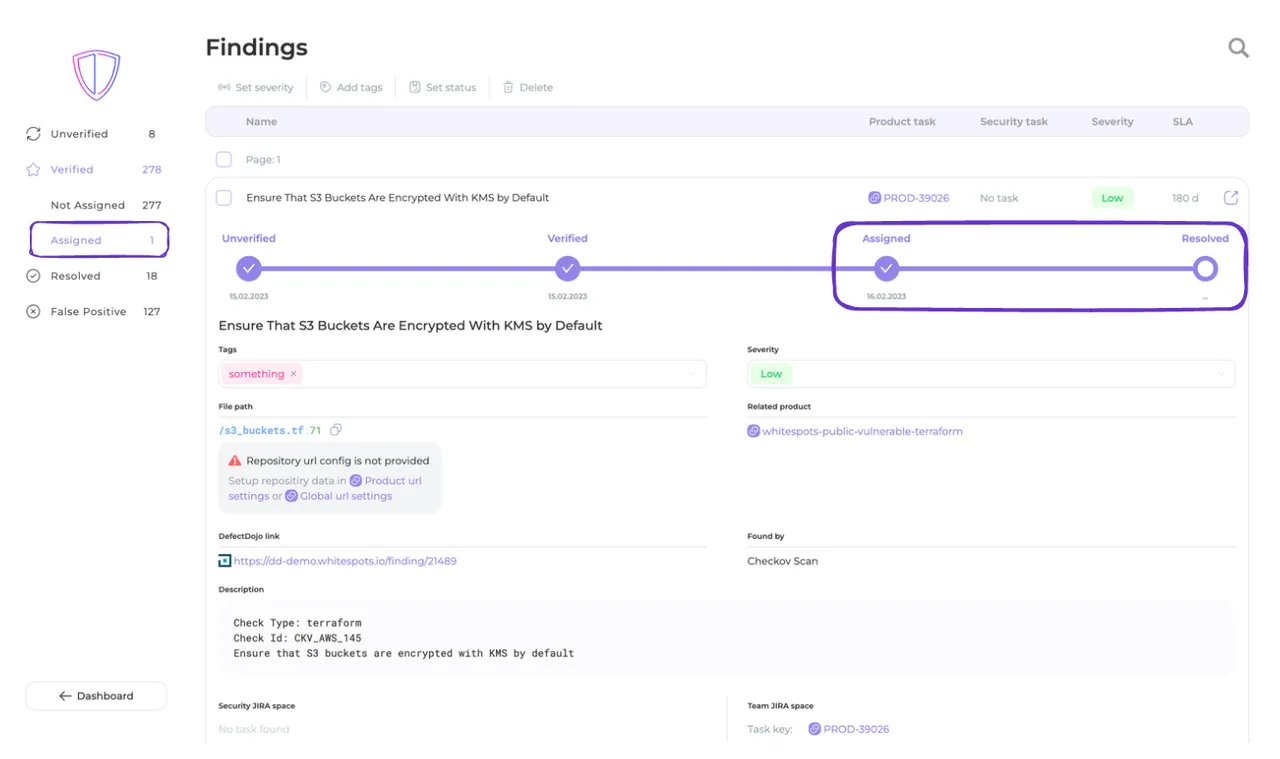Select all findings on Page 1

[x=224, y=160]
